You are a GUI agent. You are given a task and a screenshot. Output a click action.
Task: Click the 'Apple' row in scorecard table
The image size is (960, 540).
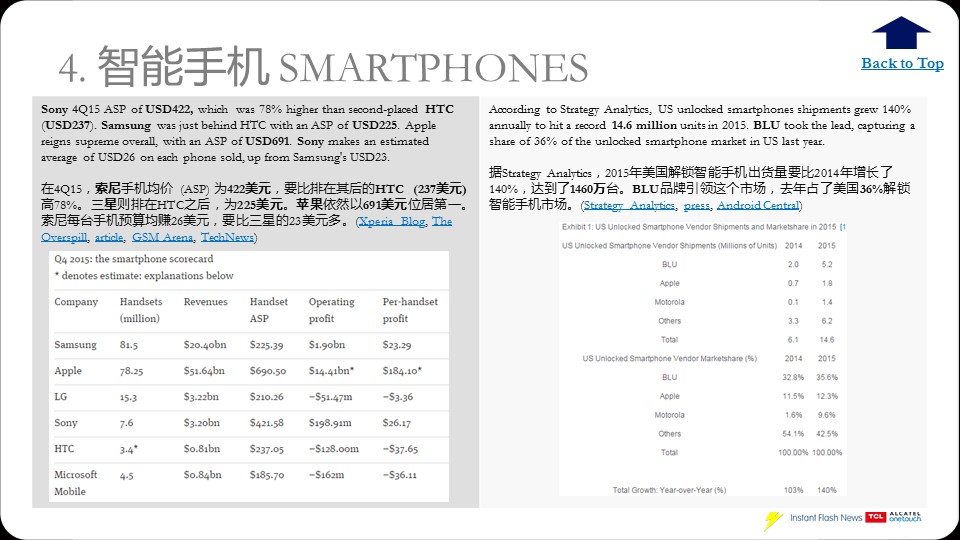click(x=249, y=371)
